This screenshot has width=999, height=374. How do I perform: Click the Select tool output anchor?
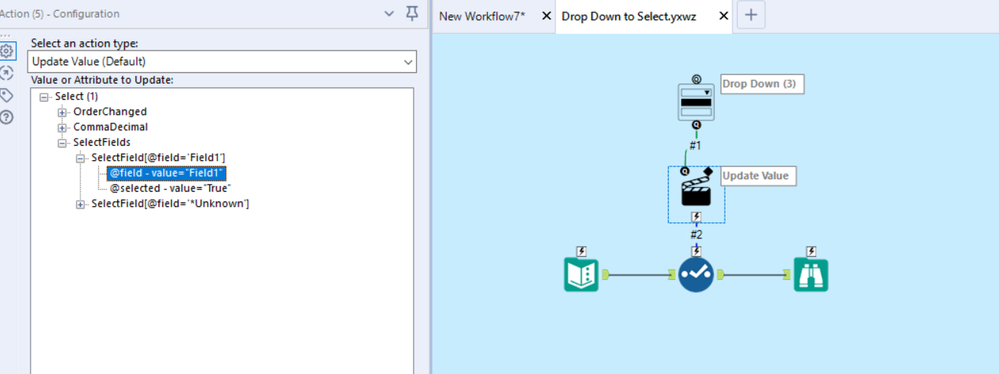pos(720,275)
